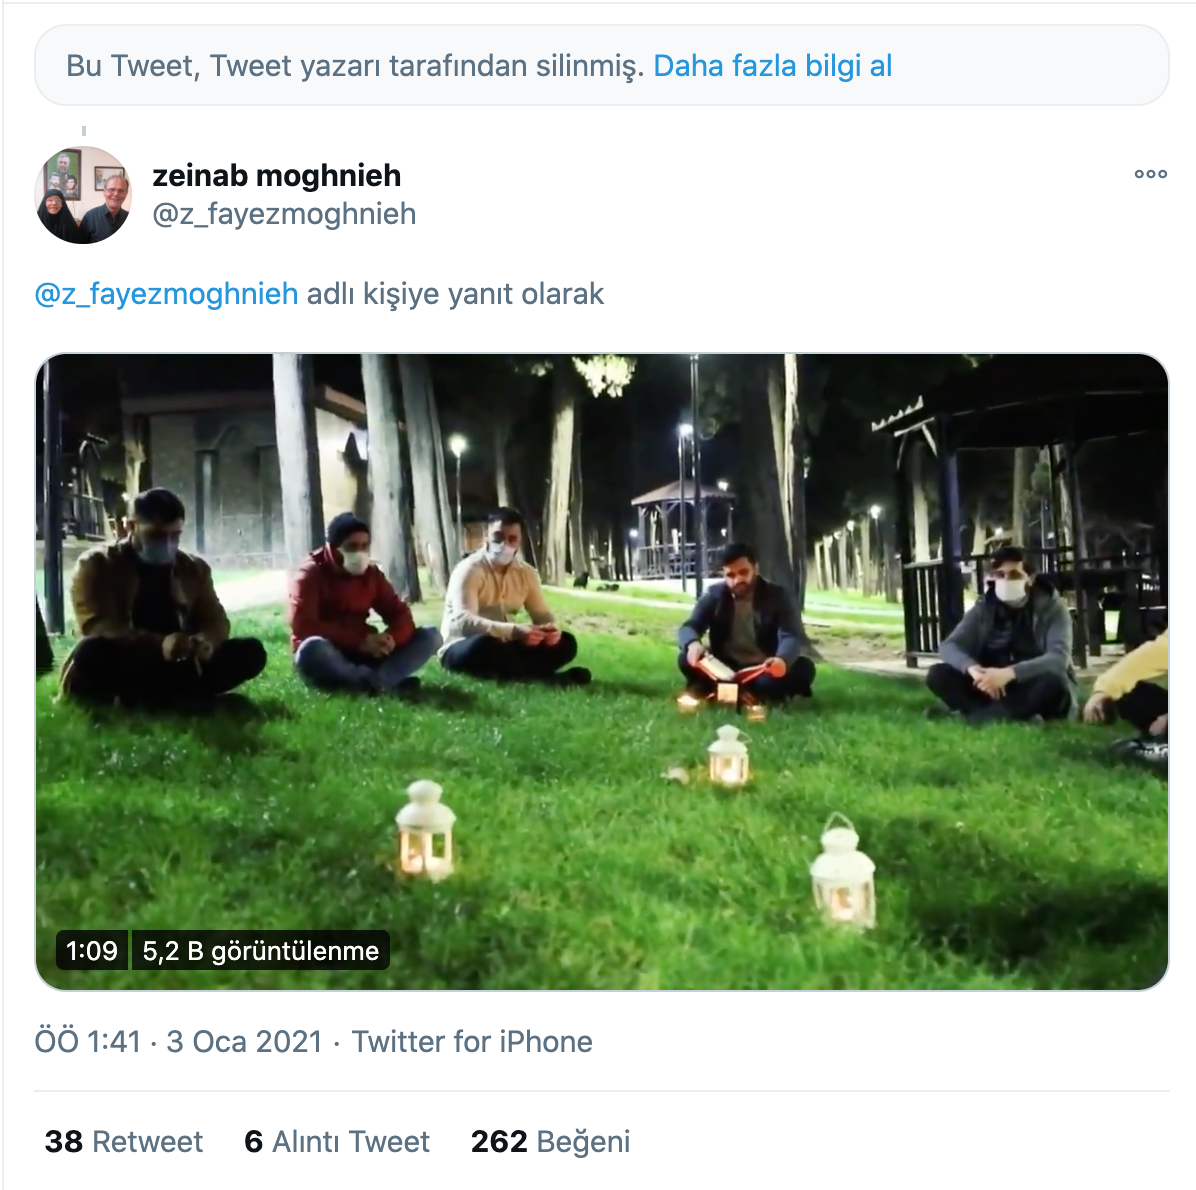Show the 262 Beğeni likes list
The image size is (1196, 1190).
pos(550,1142)
